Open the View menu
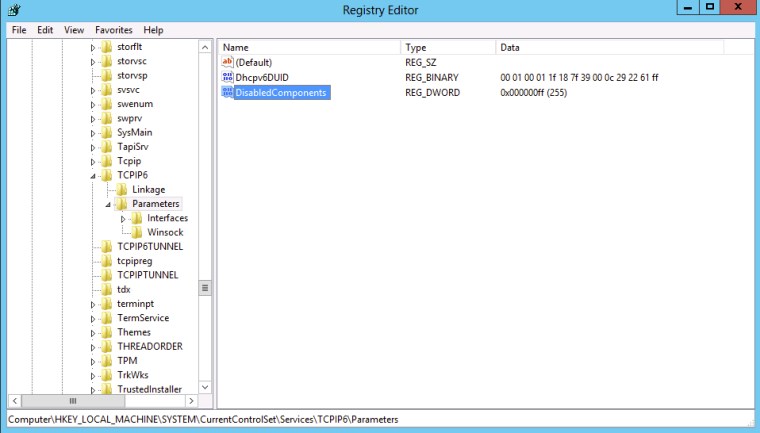This screenshot has width=760, height=433. click(x=74, y=30)
